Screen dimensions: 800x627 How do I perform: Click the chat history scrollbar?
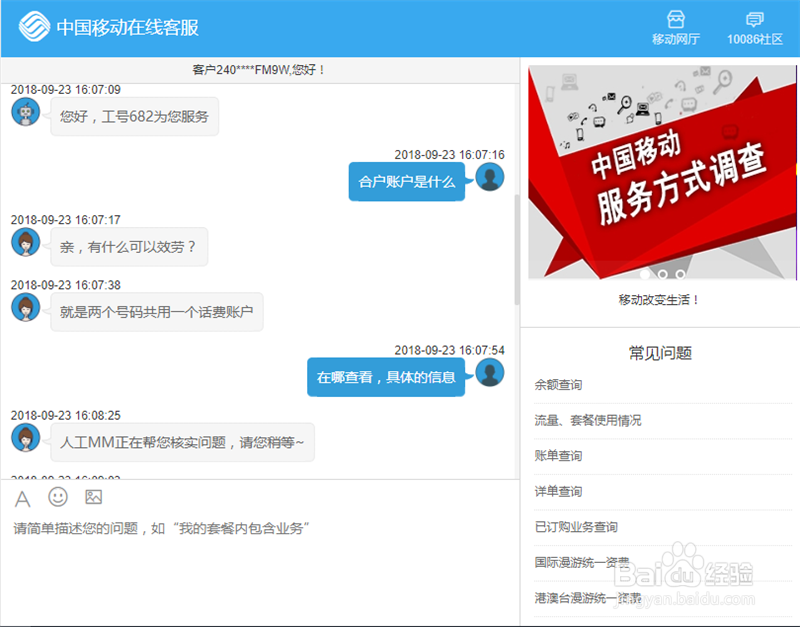click(517, 249)
